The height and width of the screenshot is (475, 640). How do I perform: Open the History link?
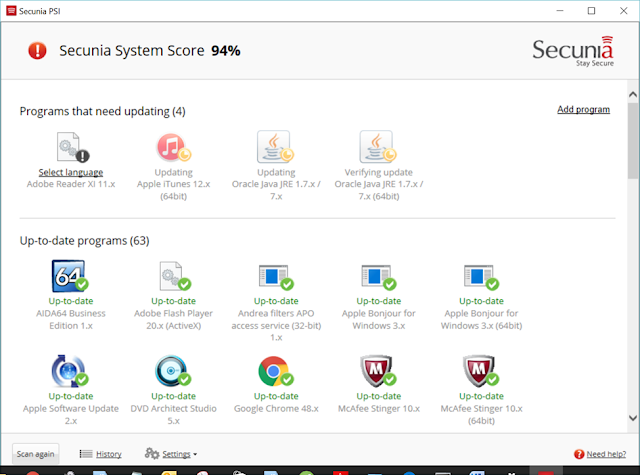109,454
